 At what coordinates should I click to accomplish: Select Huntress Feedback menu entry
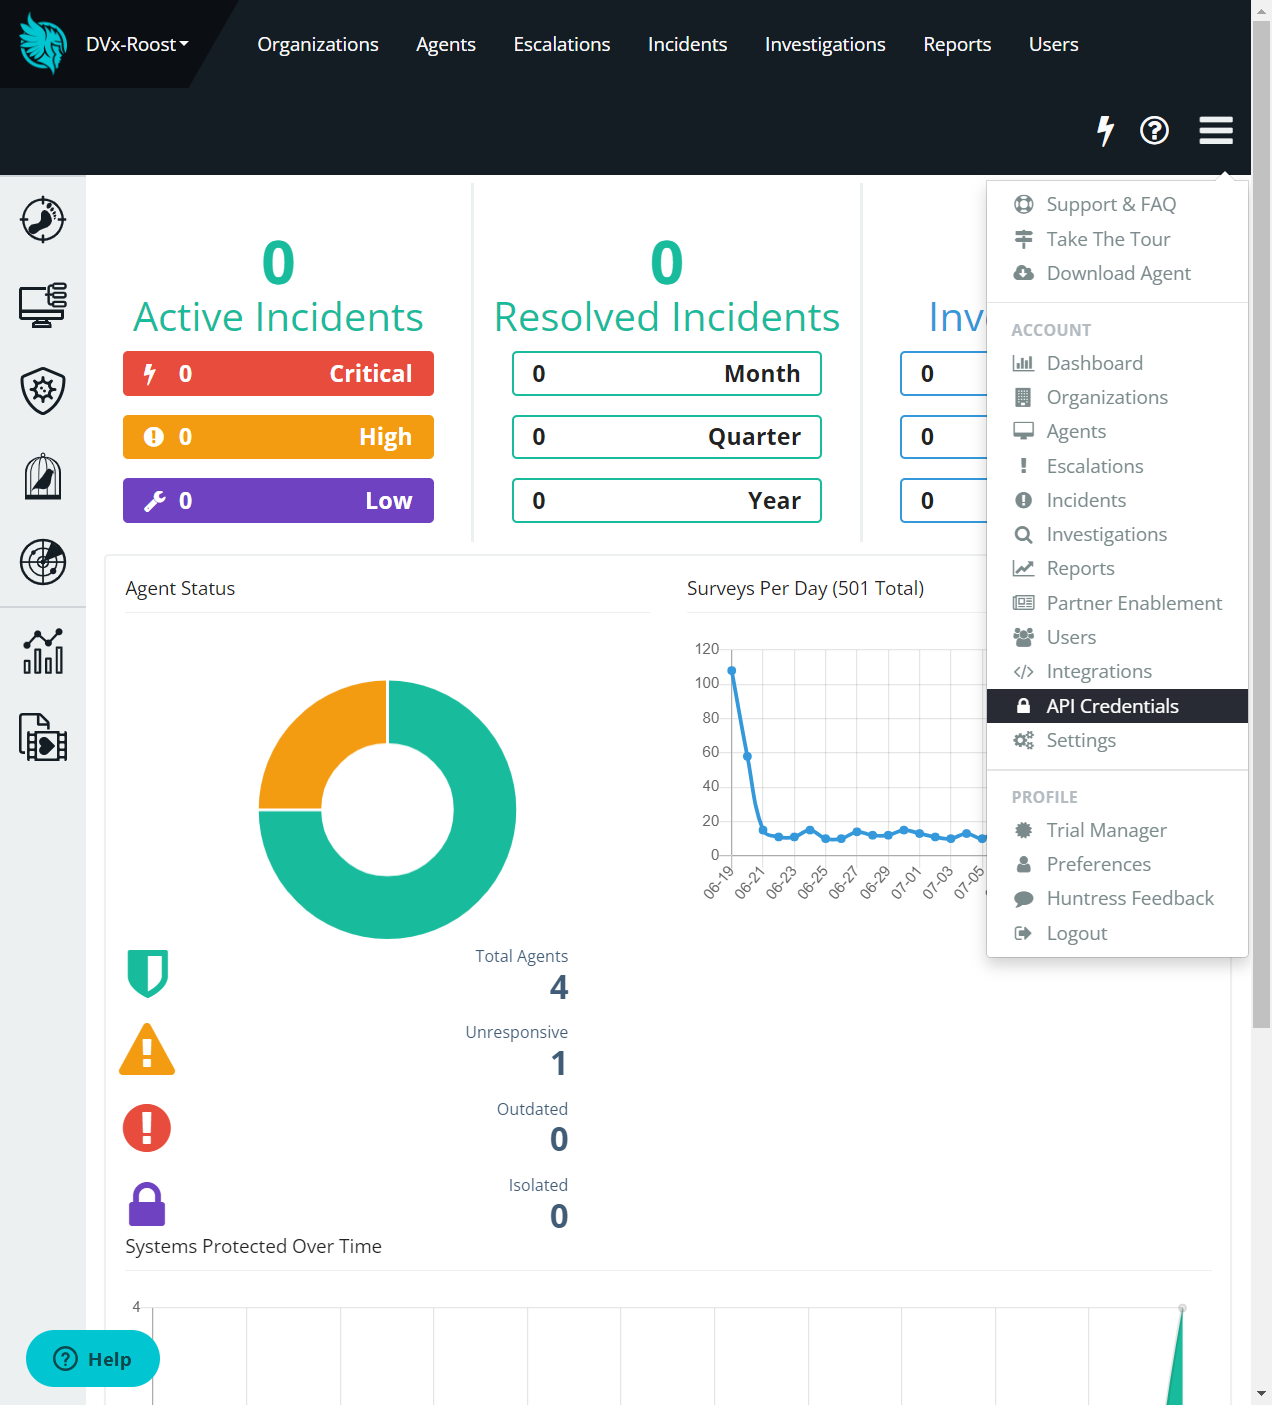pos(1117,898)
